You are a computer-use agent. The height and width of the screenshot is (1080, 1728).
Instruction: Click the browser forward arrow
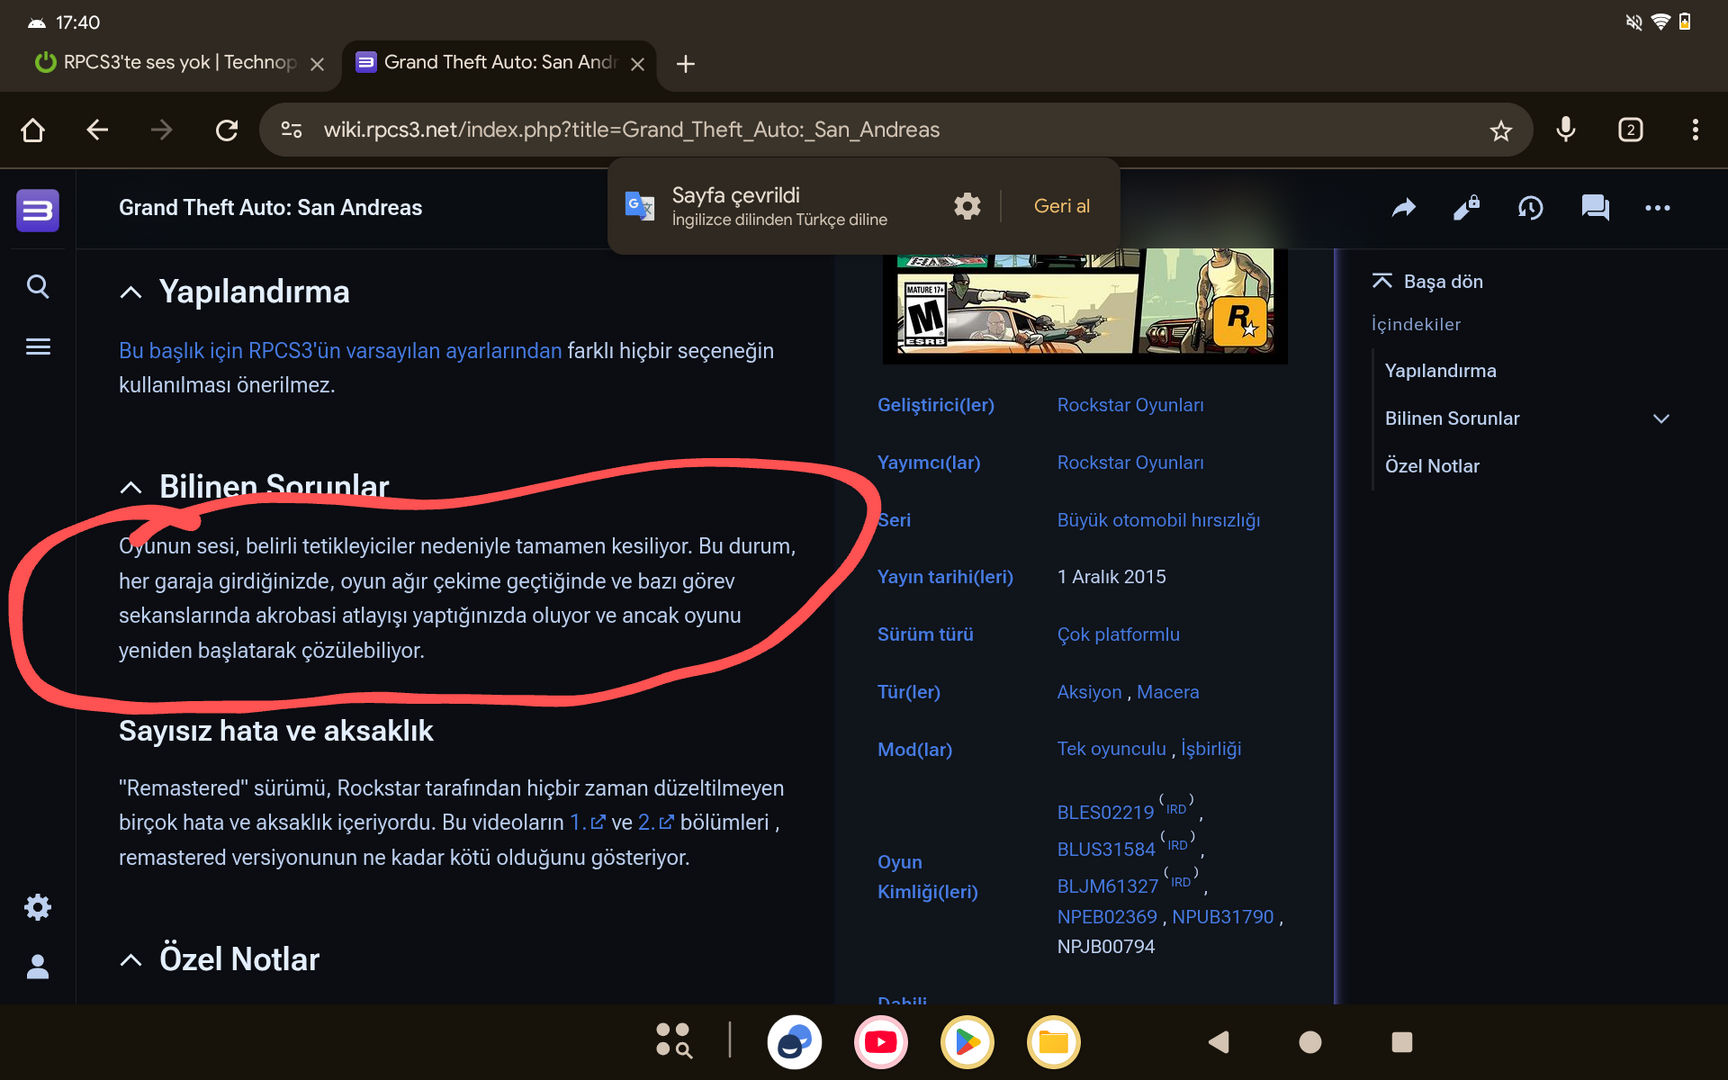click(161, 130)
